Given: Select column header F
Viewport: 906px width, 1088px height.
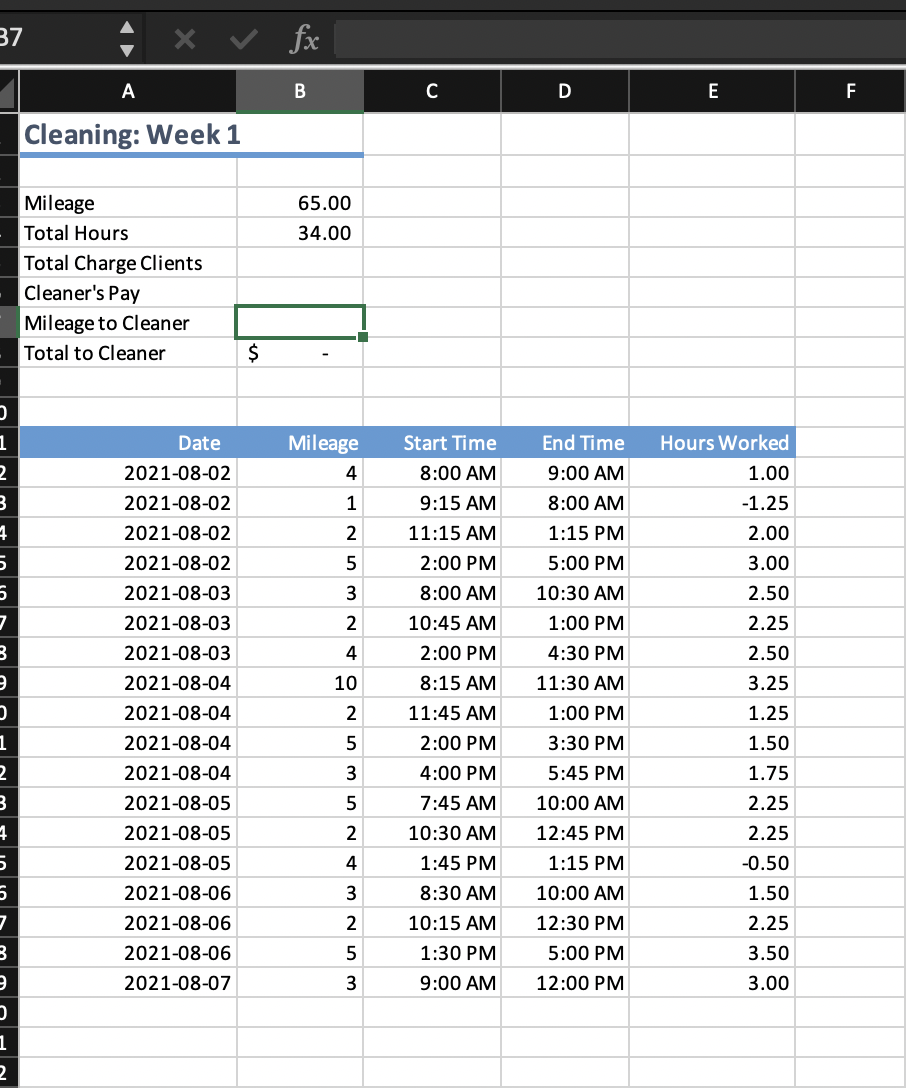Looking at the screenshot, I should point(848,90).
